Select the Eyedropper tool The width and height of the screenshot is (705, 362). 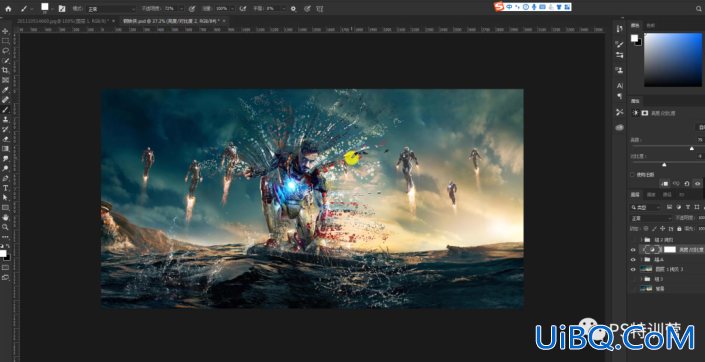5,90
